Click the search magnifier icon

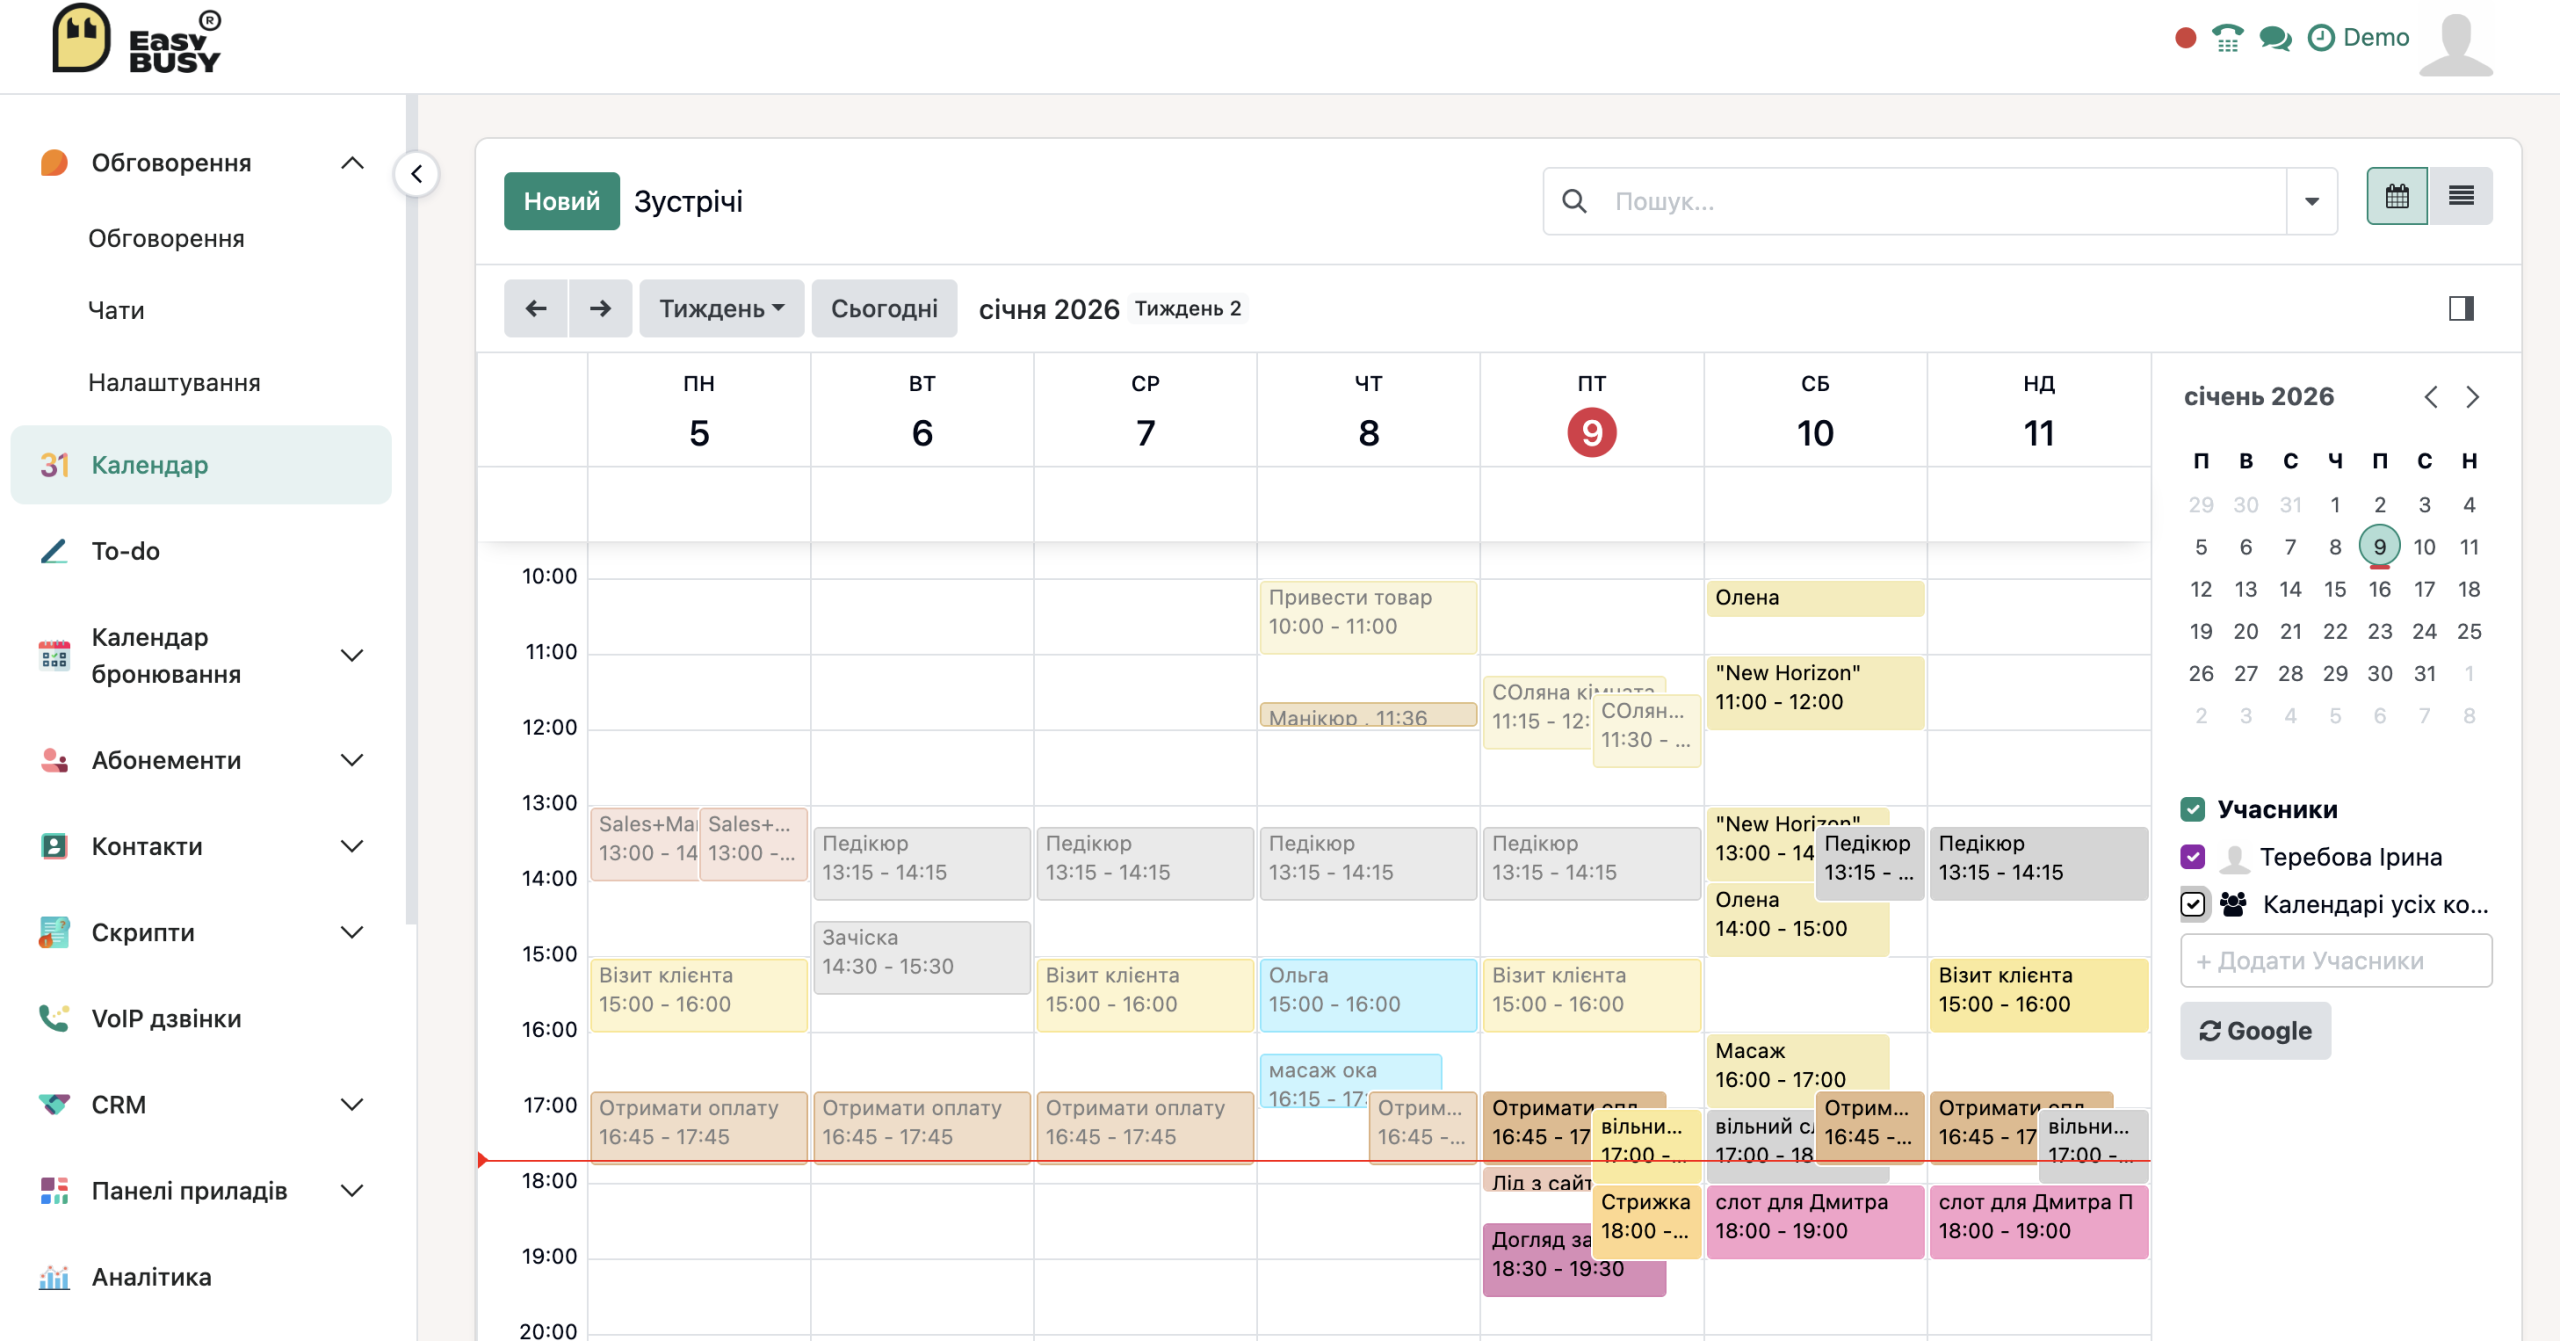pyautogui.click(x=1574, y=201)
